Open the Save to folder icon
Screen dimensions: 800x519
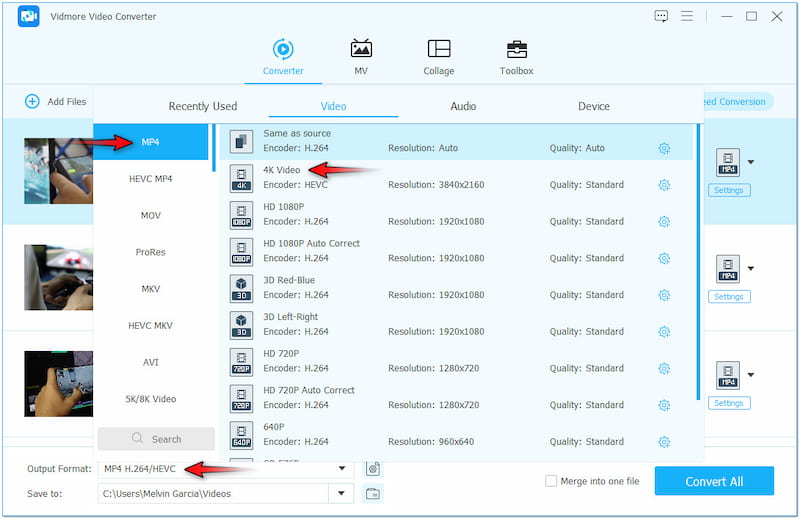click(x=373, y=493)
